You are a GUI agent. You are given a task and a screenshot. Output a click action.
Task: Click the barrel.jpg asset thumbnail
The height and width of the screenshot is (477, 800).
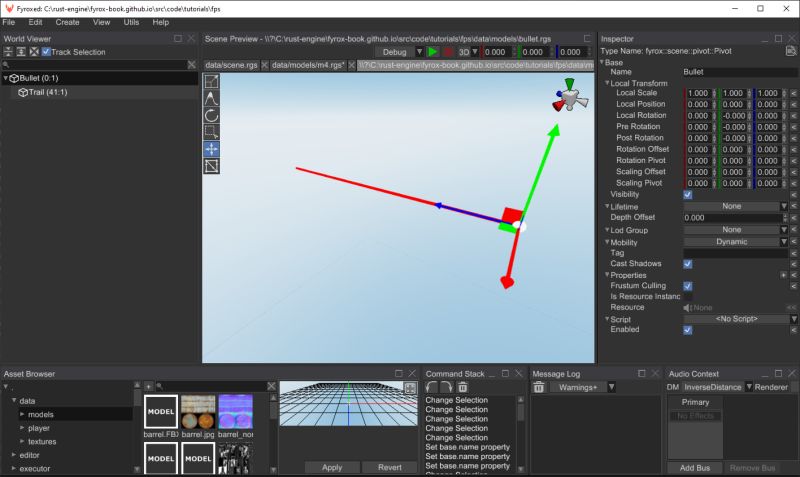point(198,411)
